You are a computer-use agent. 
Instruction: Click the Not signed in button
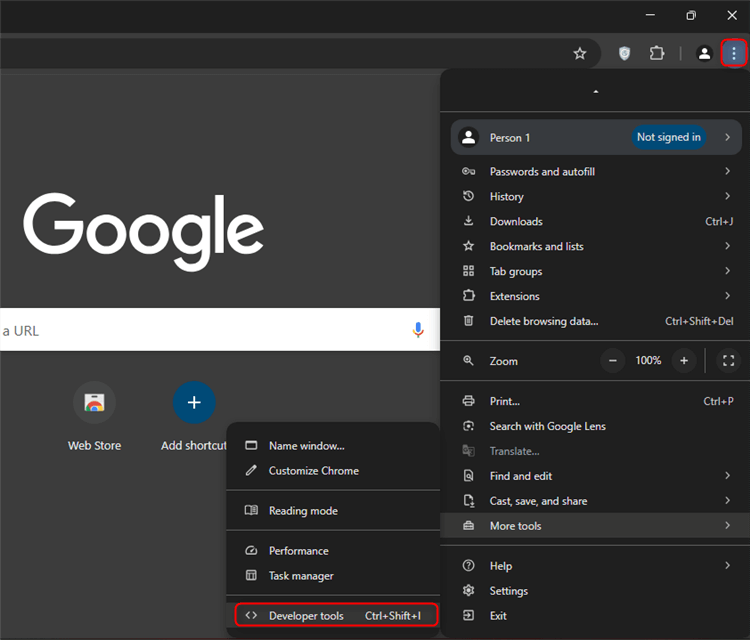coord(669,138)
